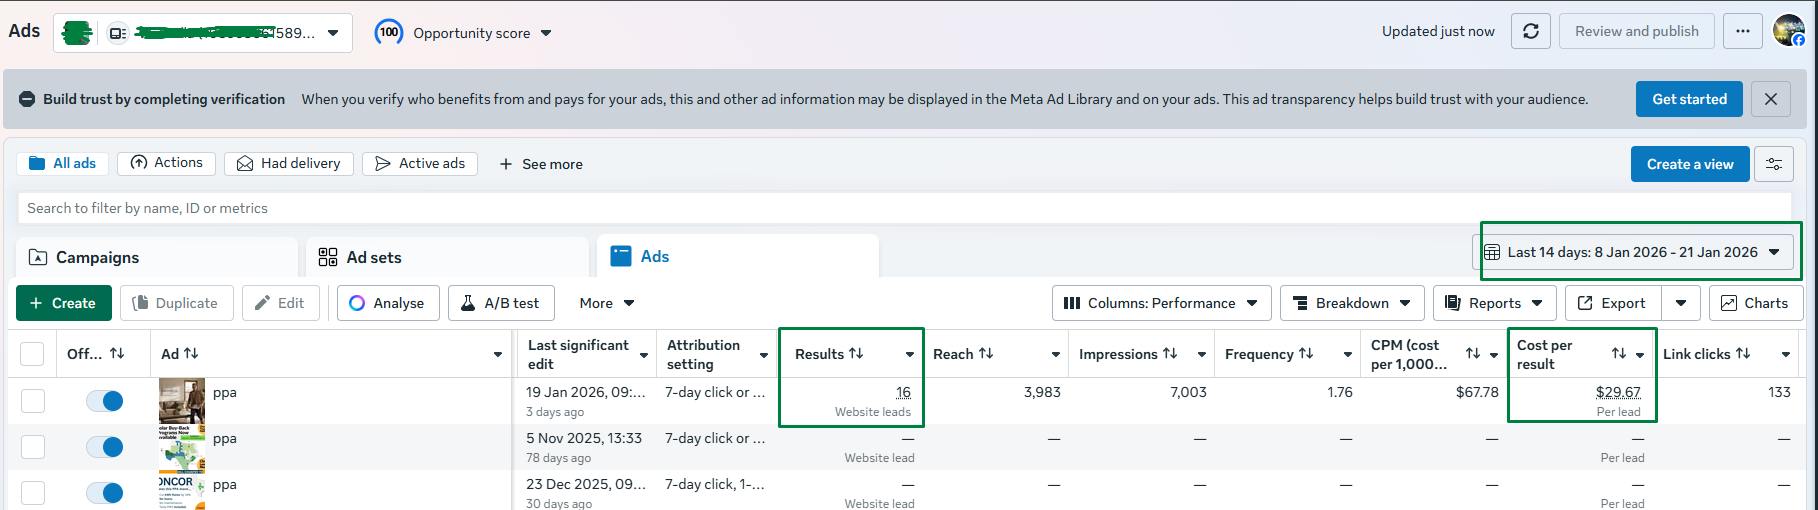Sort by Off/On status column arrows
Screen dimensions: 1818x510
point(117,353)
